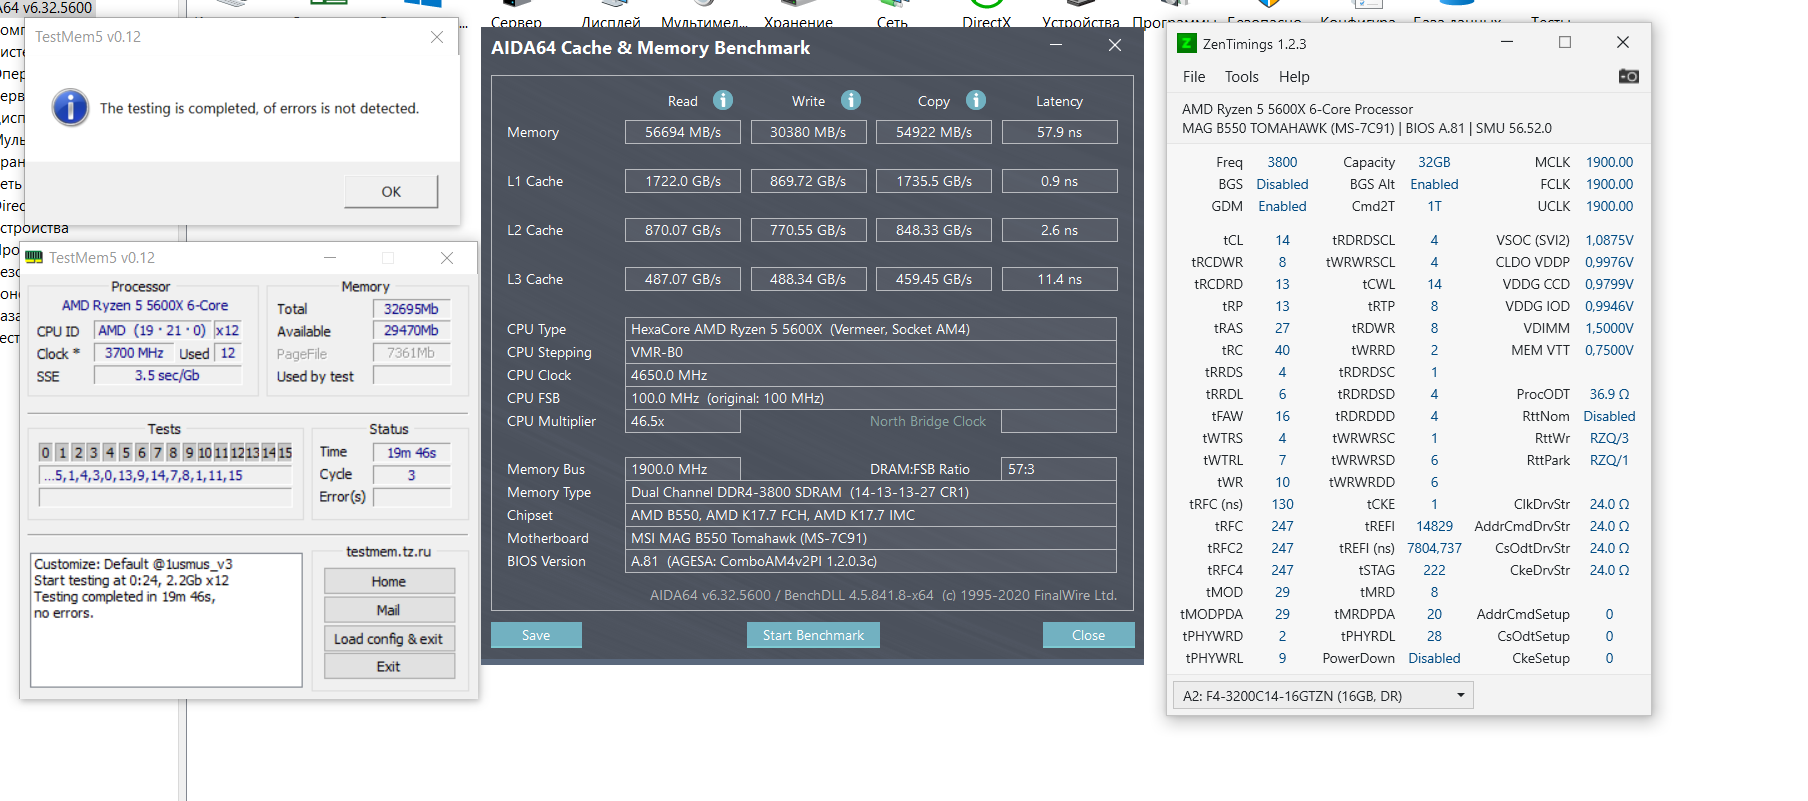Click the info icon next to Read
This screenshot has width=1808, height=801.
point(723,100)
